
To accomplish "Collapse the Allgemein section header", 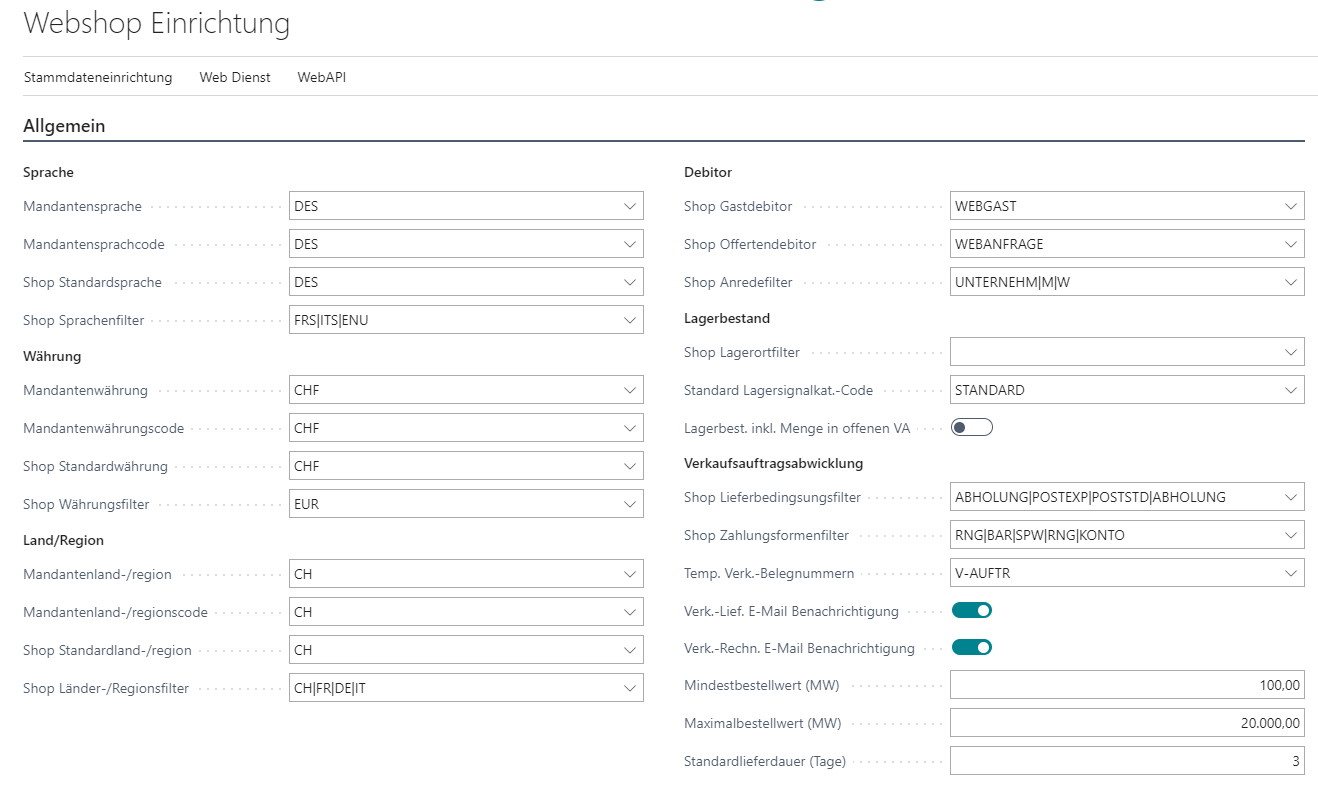I will [64, 126].
